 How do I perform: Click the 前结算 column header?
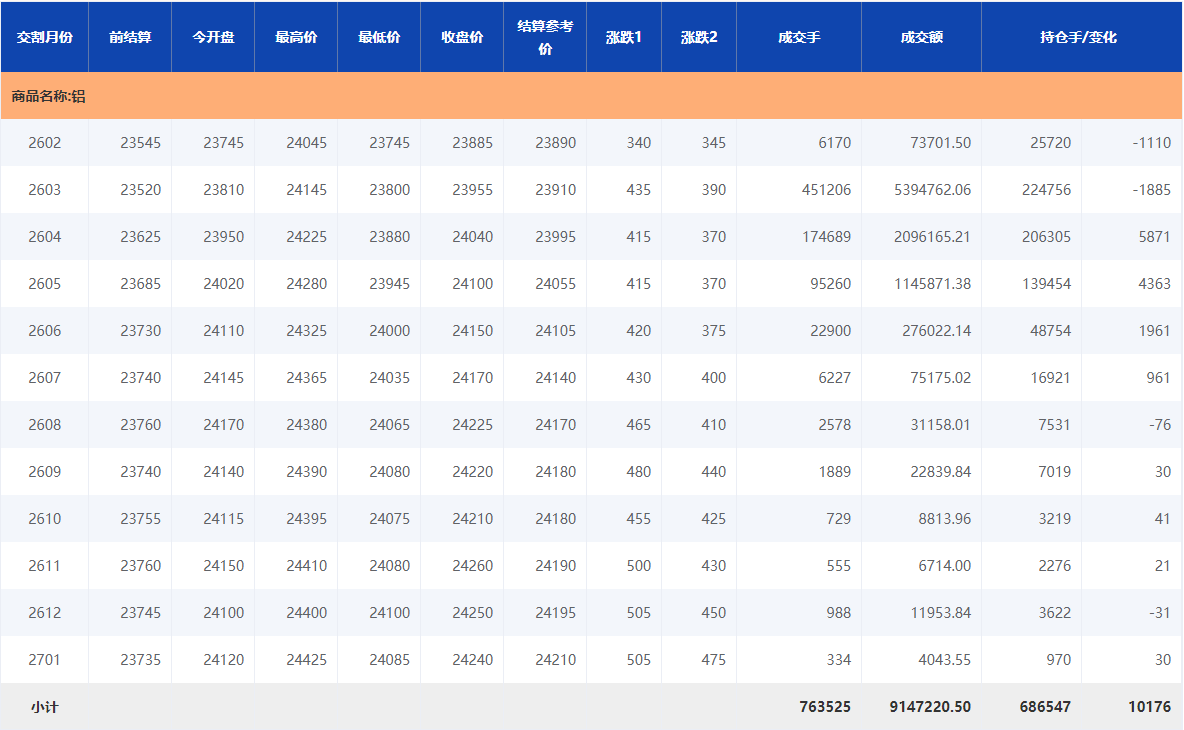pos(130,37)
